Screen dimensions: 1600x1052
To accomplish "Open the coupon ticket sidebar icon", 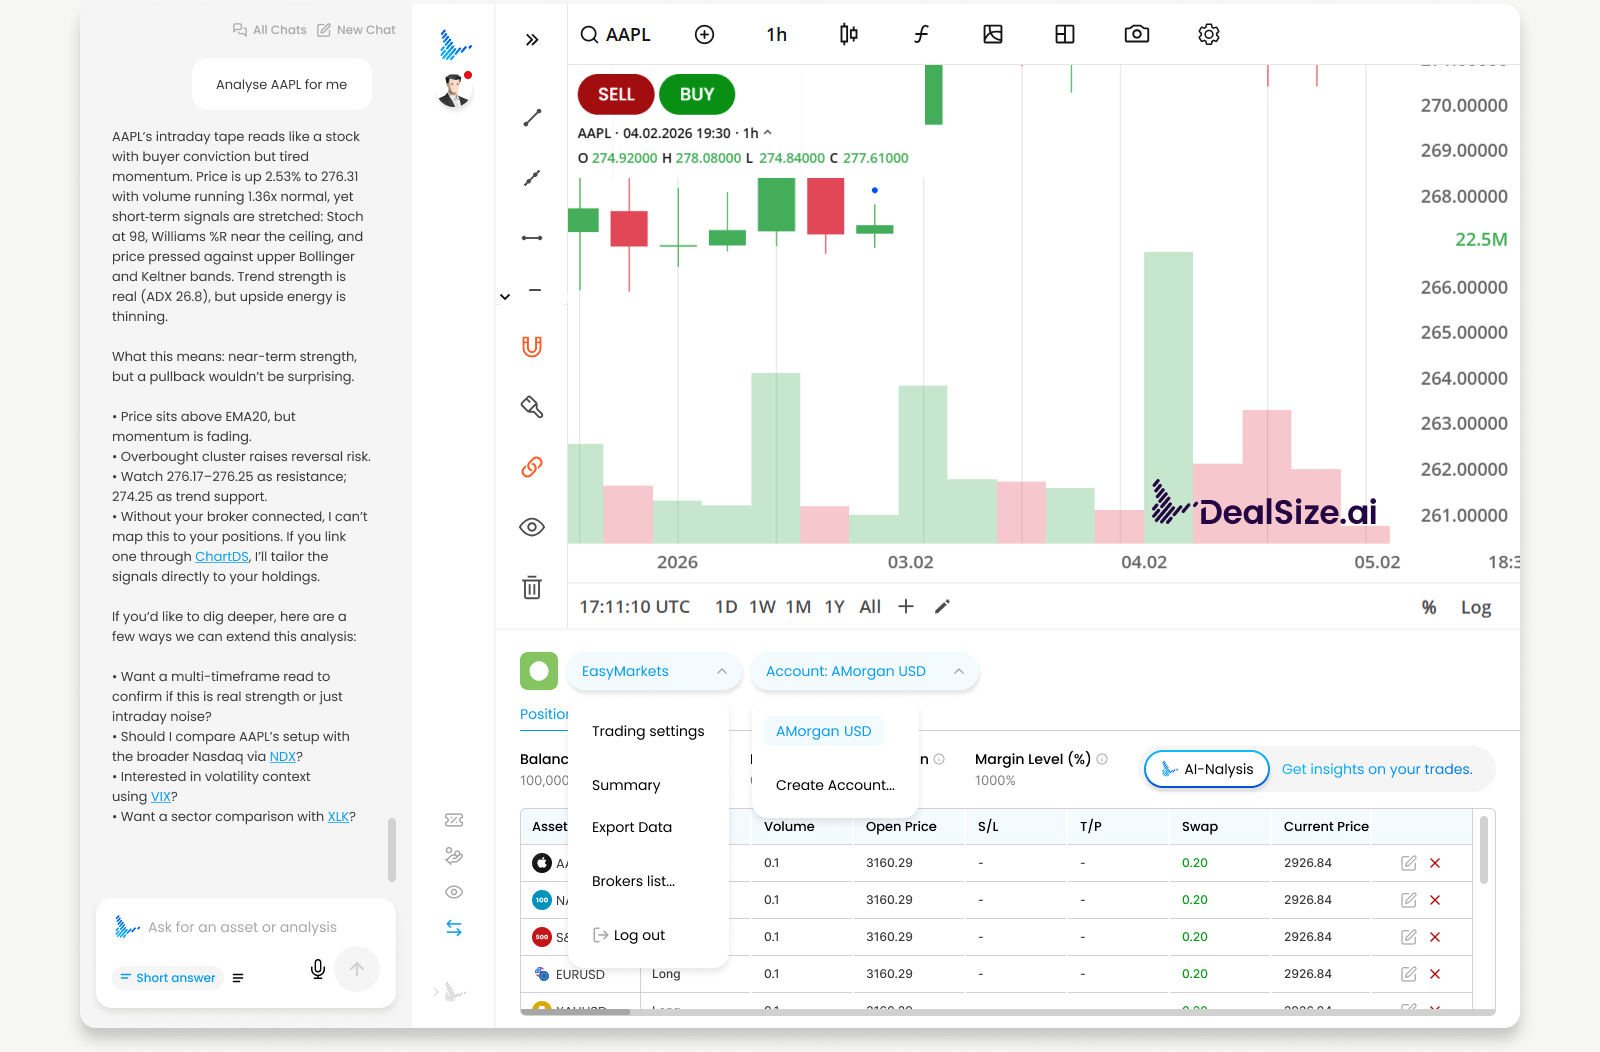I will click(454, 820).
